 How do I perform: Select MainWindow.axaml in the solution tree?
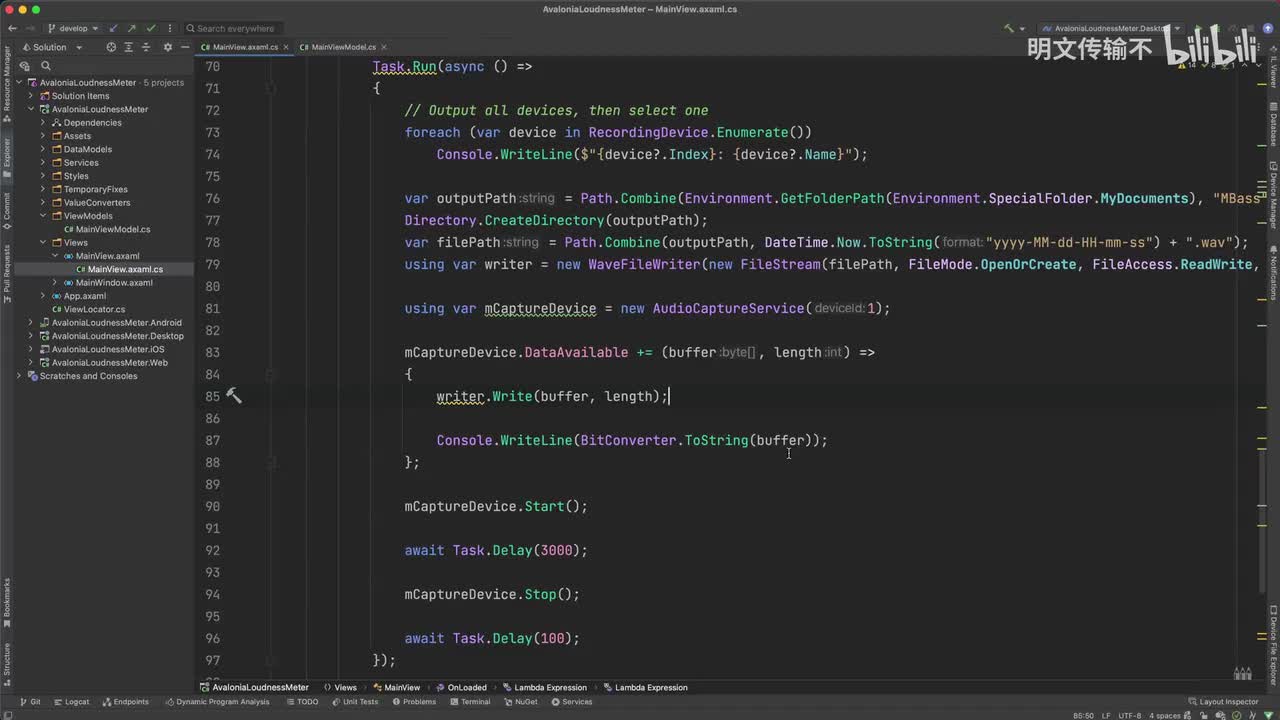pyautogui.click(x=113, y=283)
